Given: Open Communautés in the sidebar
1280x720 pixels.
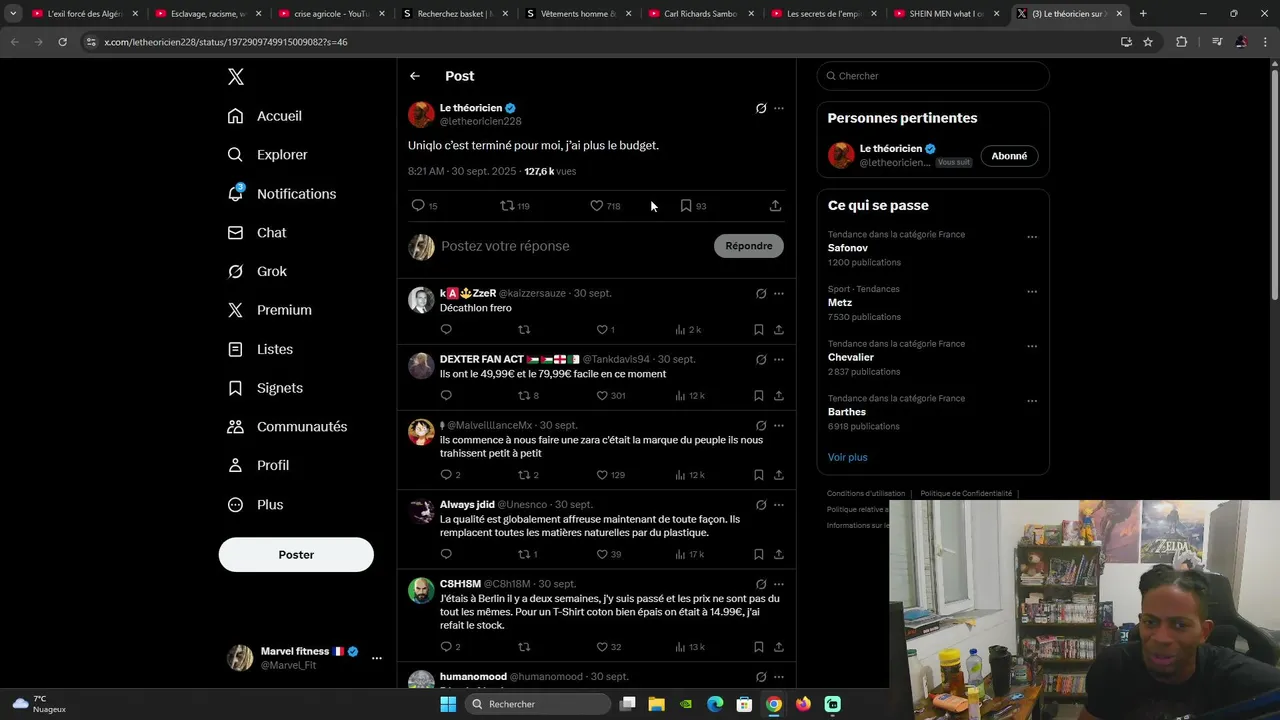Looking at the screenshot, I should [288, 427].
